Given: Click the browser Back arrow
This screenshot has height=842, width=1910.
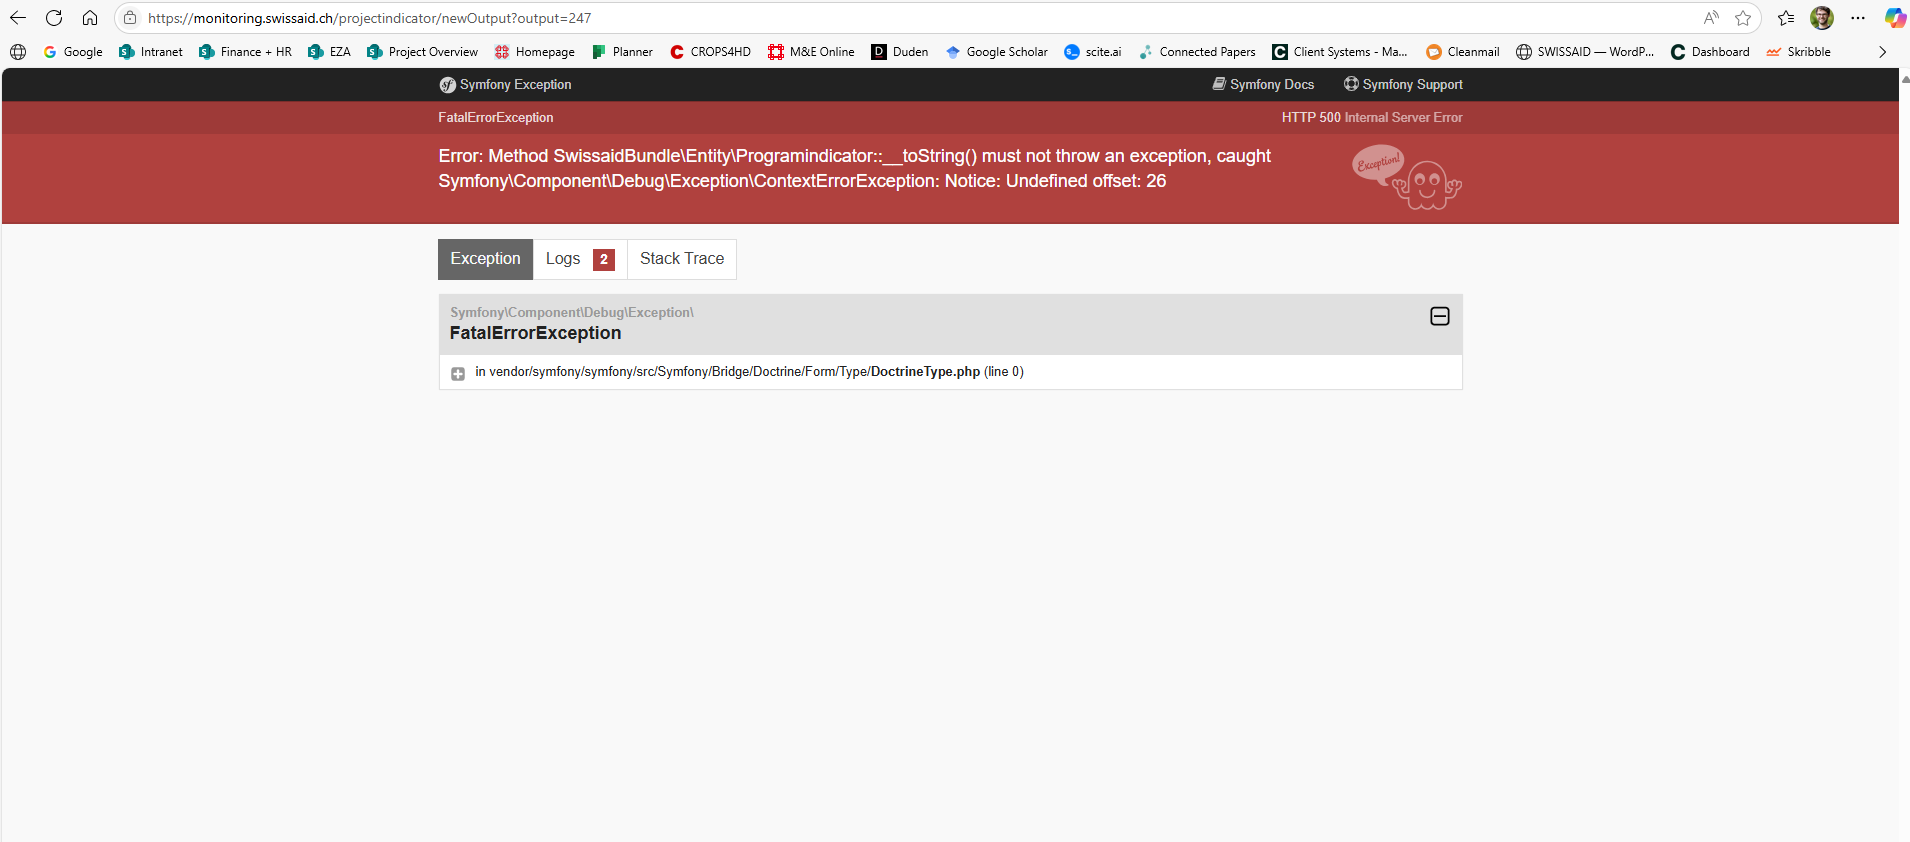Looking at the screenshot, I should click(x=18, y=18).
